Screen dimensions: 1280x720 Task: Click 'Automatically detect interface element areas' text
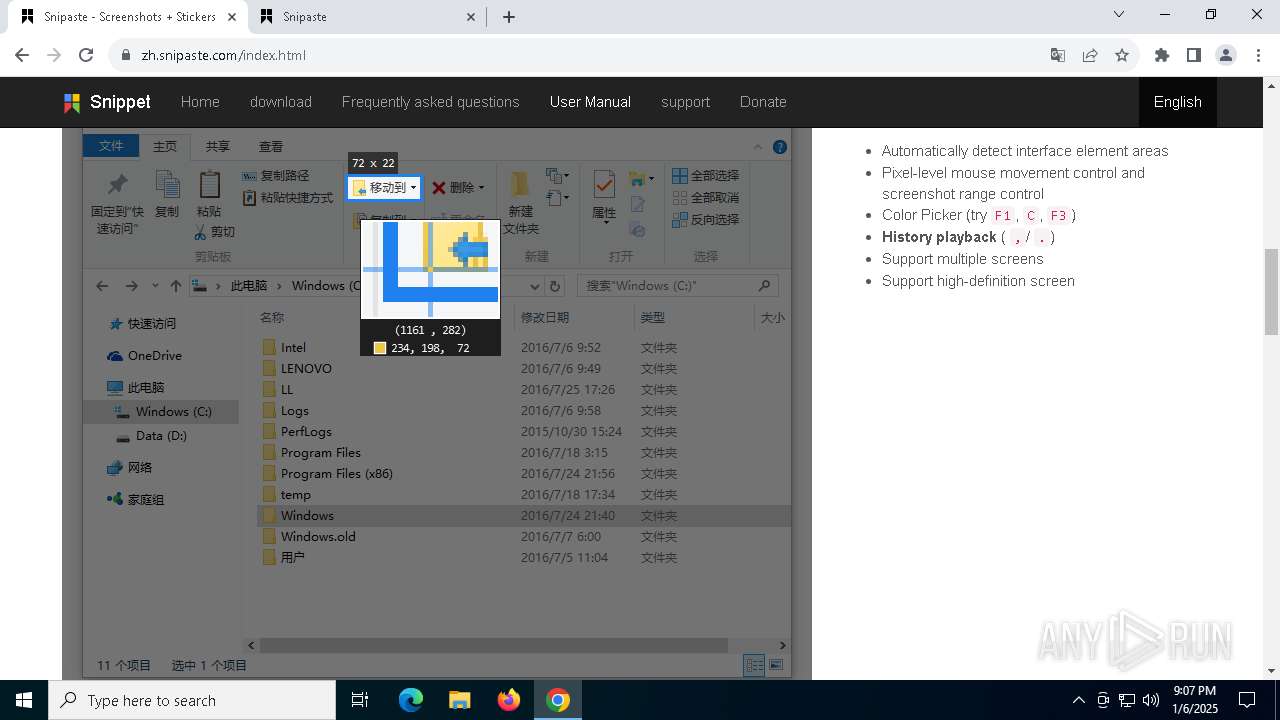click(1025, 151)
